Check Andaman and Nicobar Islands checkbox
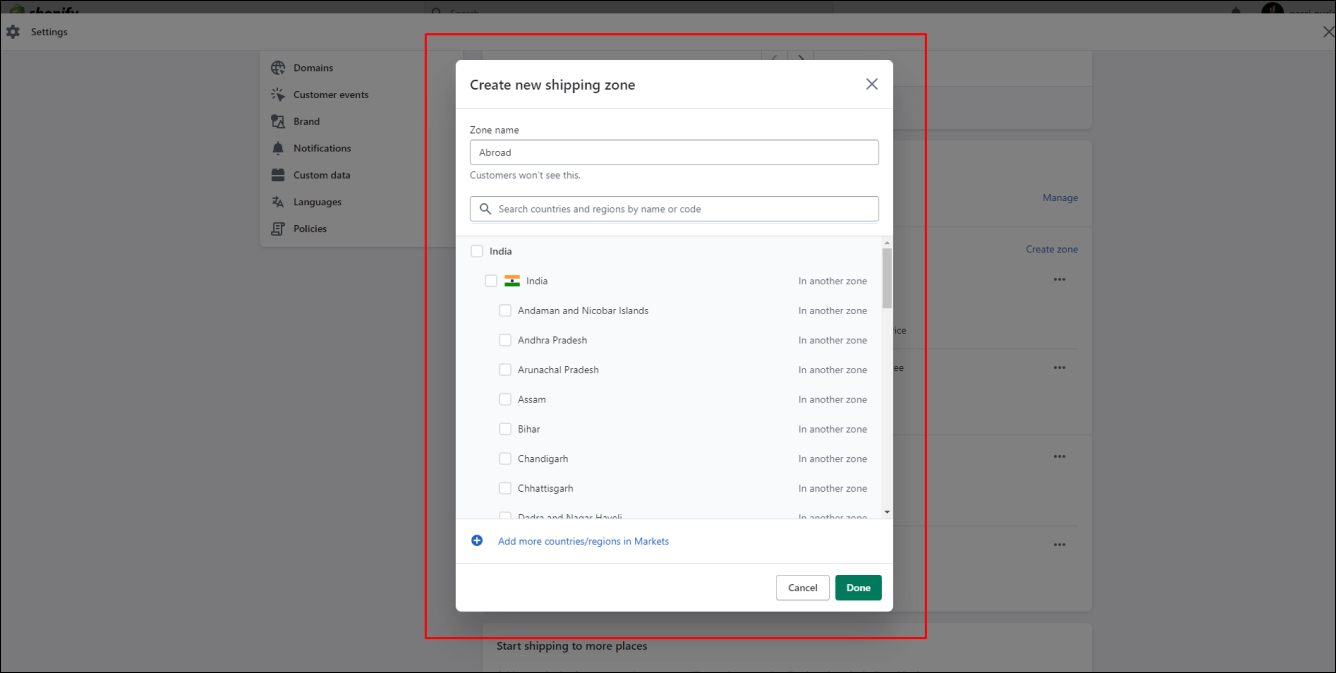The height and width of the screenshot is (673, 1336). [x=505, y=310]
